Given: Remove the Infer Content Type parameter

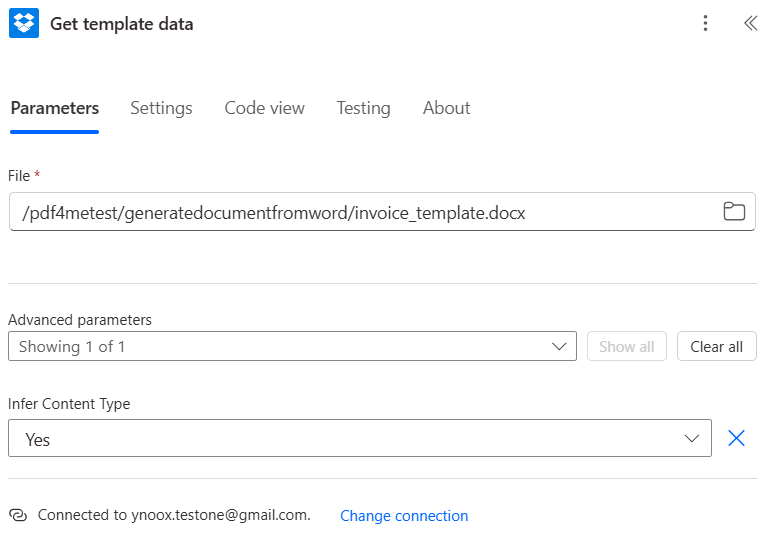Looking at the screenshot, I should tap(736, 438).
